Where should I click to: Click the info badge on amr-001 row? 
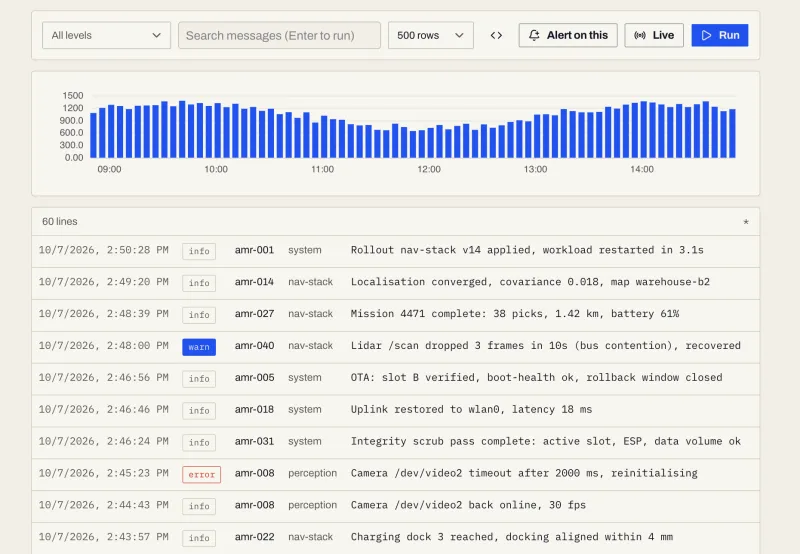[x=199, y=251]
